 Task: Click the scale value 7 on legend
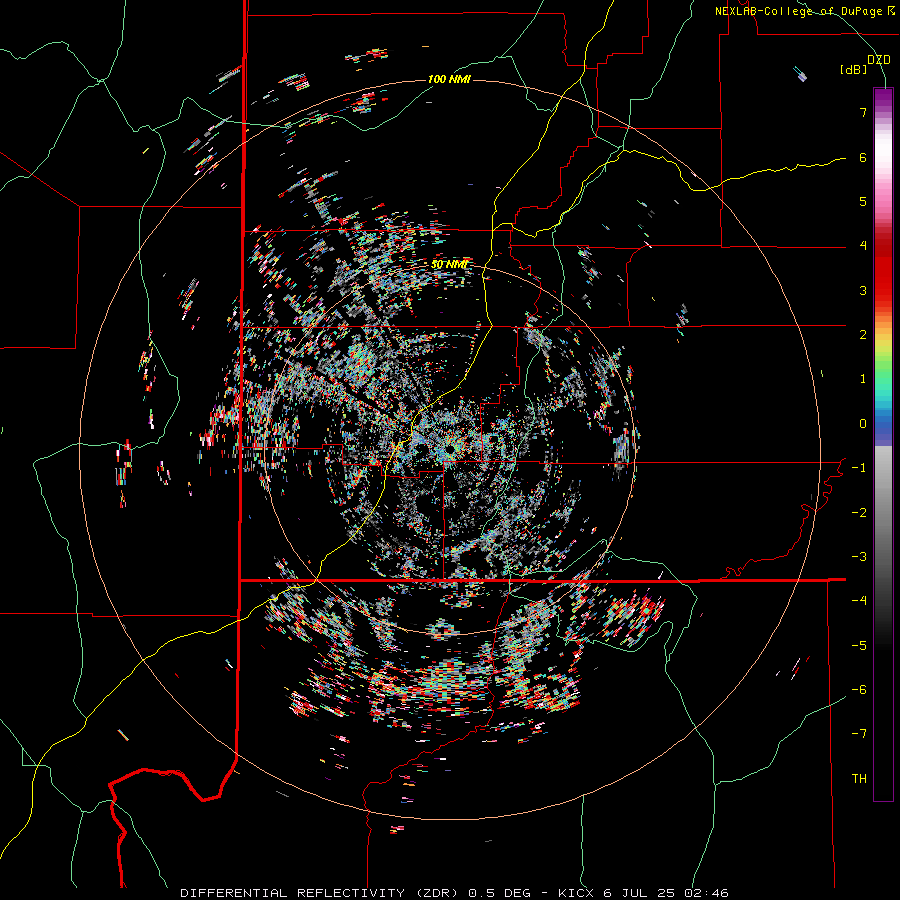pos(863,112)
